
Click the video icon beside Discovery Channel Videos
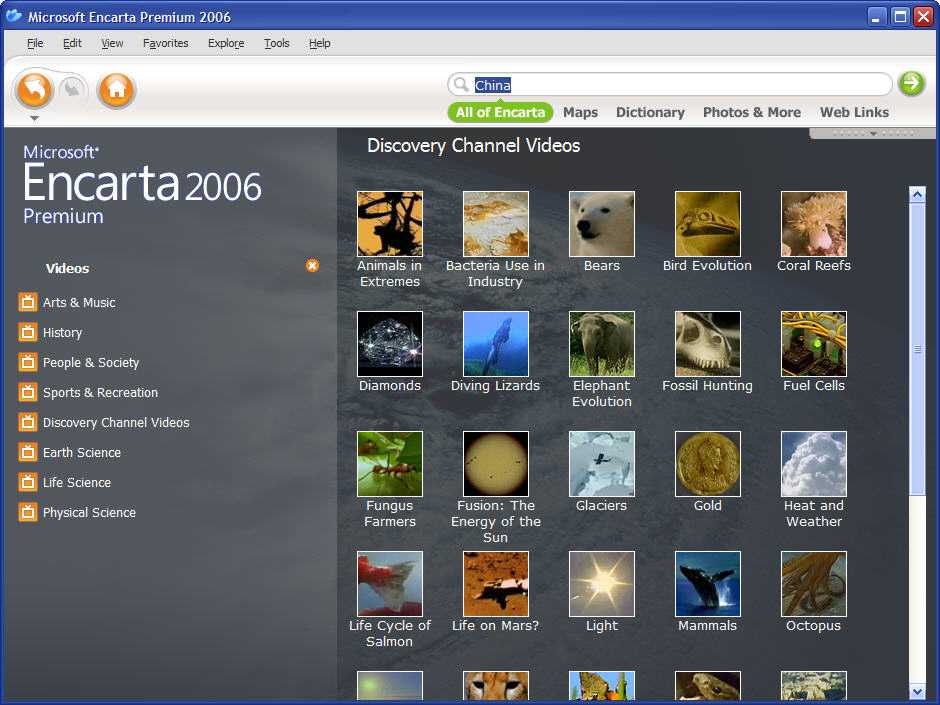[x=28, y=422]
